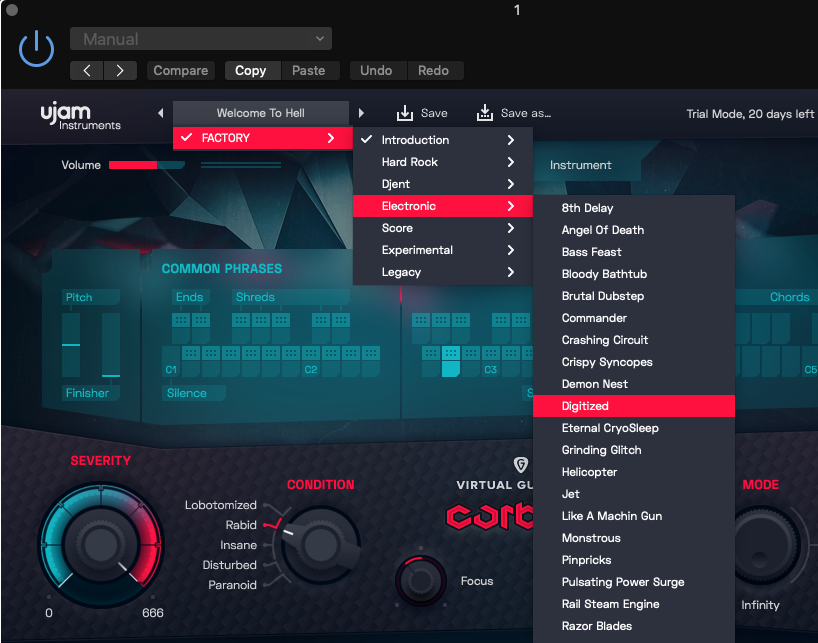The image size is (818, 643).
Task: Click the Condition rotary selector knob
Action: tap(320, 545)
